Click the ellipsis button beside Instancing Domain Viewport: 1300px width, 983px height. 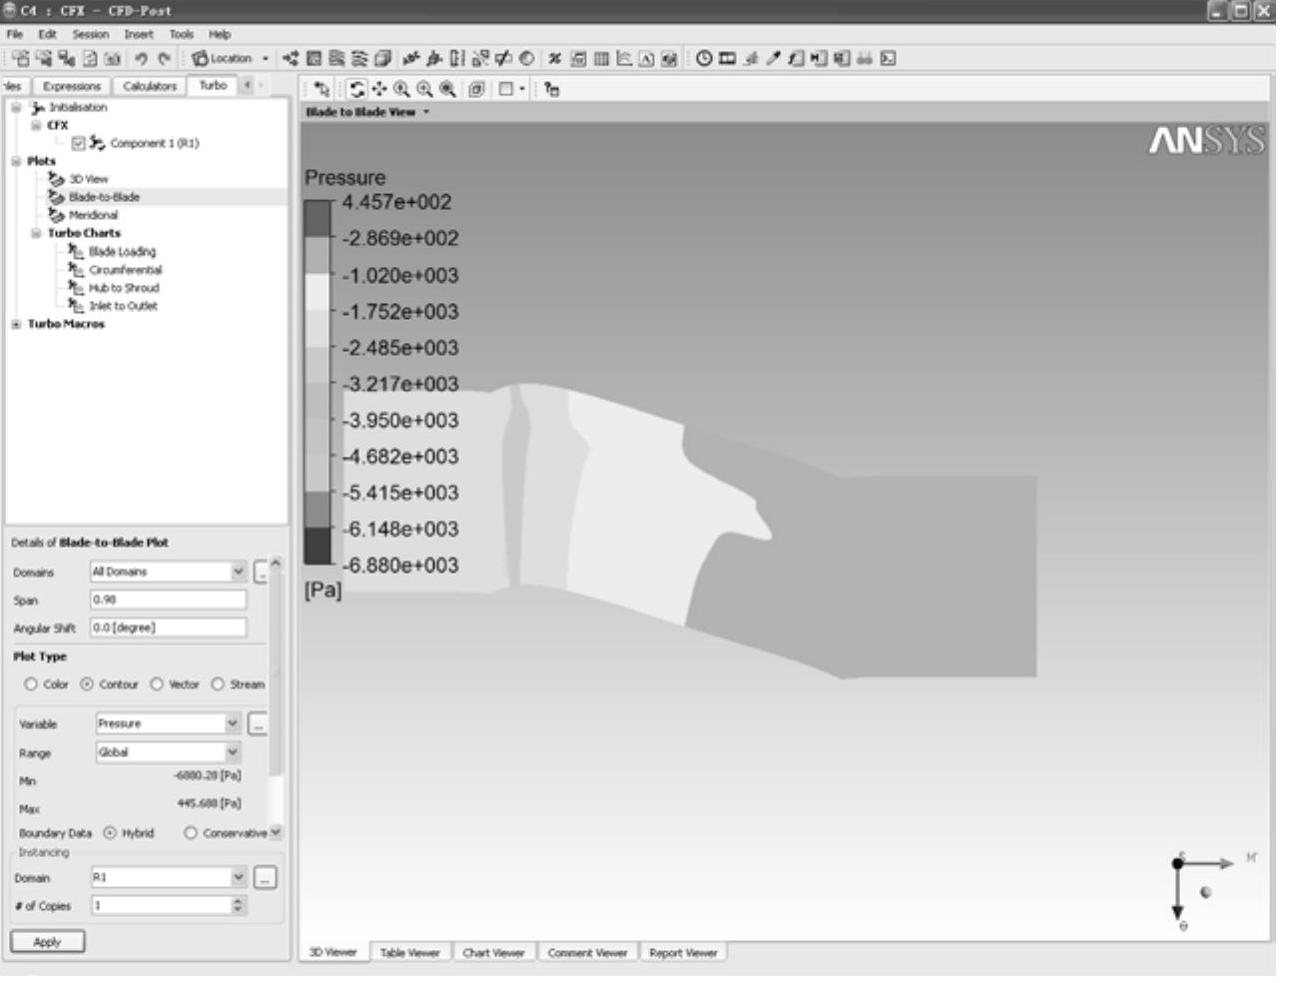pyautogui.click(x=265, y=877)
